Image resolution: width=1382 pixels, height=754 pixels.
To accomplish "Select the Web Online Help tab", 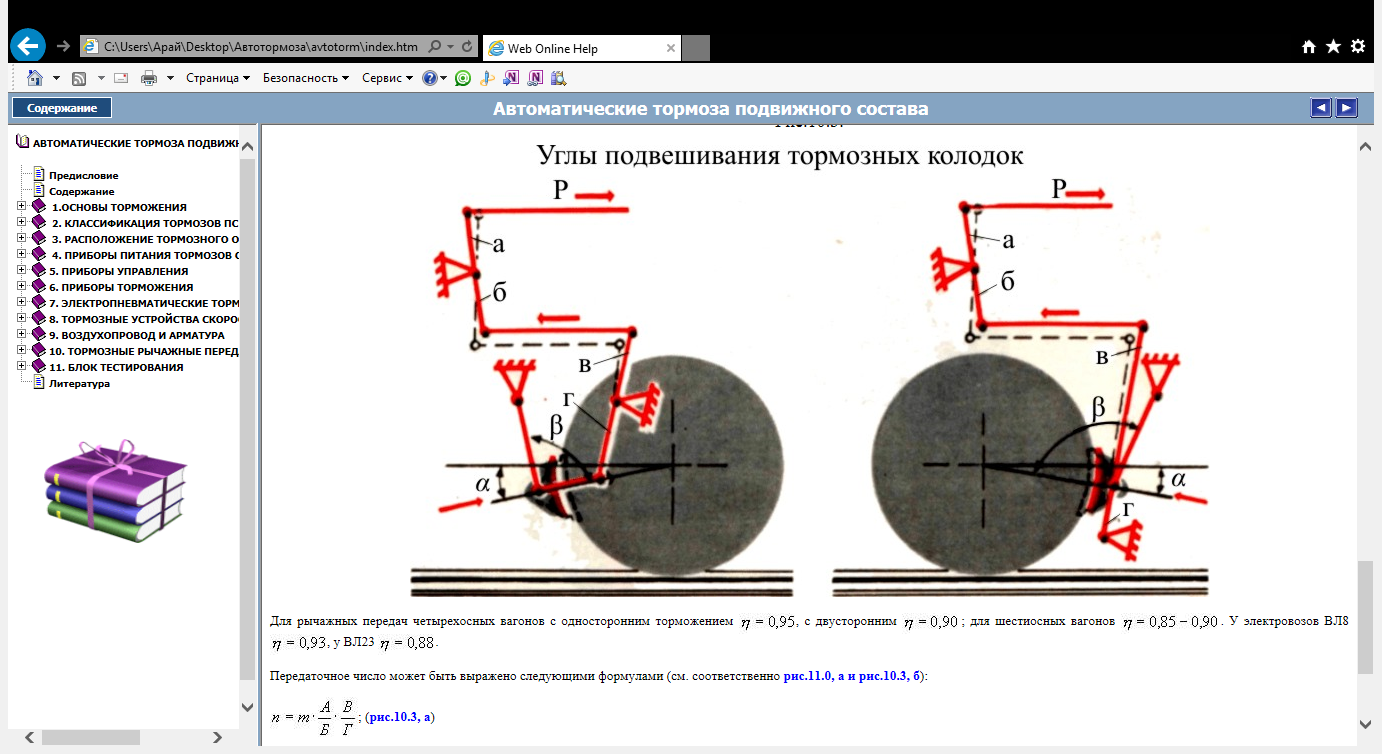I will (x=581, y=47).
